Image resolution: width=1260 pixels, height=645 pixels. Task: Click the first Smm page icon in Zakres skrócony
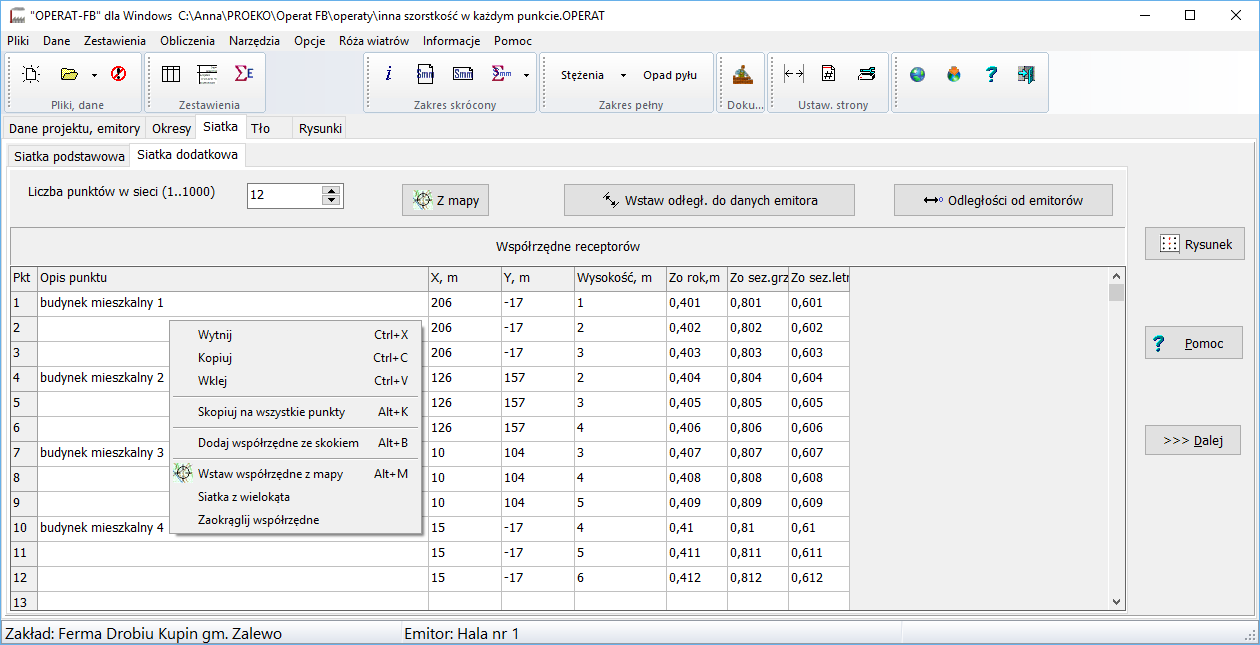pyautogui.click(x=426, y=74)
